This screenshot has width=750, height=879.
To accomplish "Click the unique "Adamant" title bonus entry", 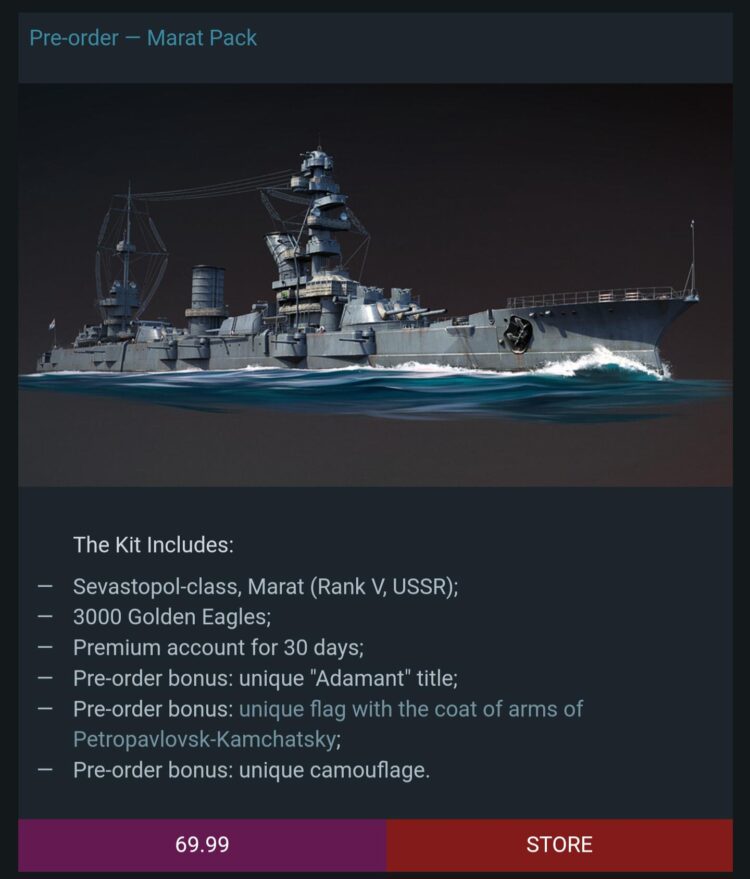I will click(x=265, y=678).
